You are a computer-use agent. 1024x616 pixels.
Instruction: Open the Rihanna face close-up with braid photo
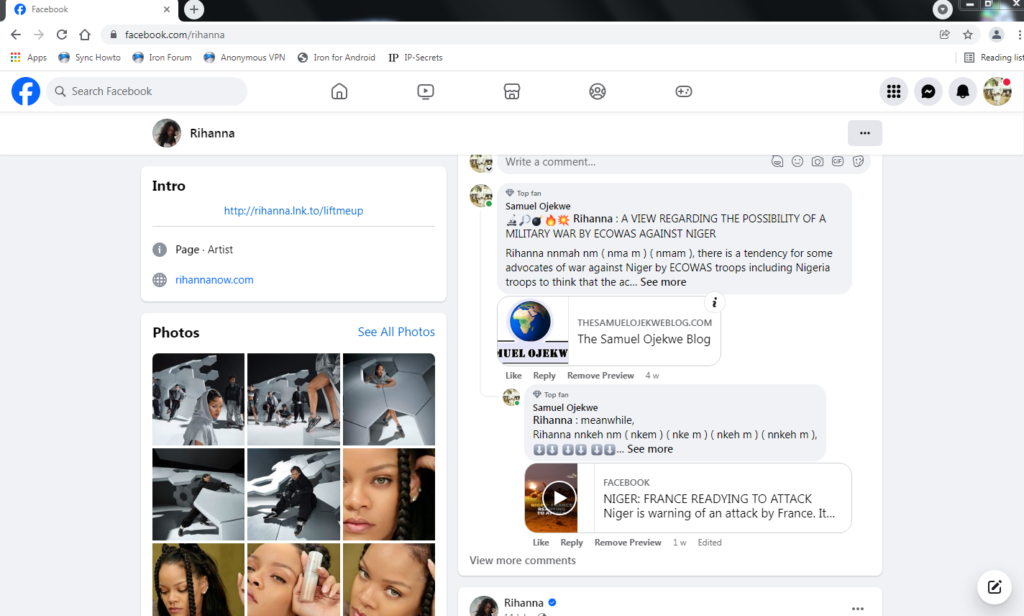click(389, 494)
